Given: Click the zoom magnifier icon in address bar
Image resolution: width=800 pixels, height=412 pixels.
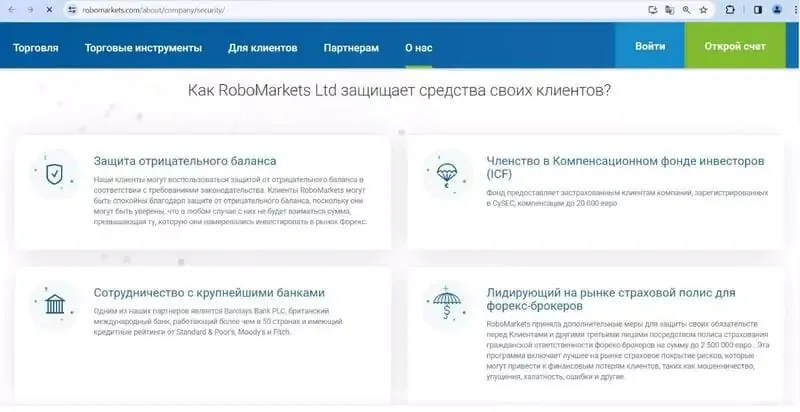Looking at the screenshot, I should point(686,10).
